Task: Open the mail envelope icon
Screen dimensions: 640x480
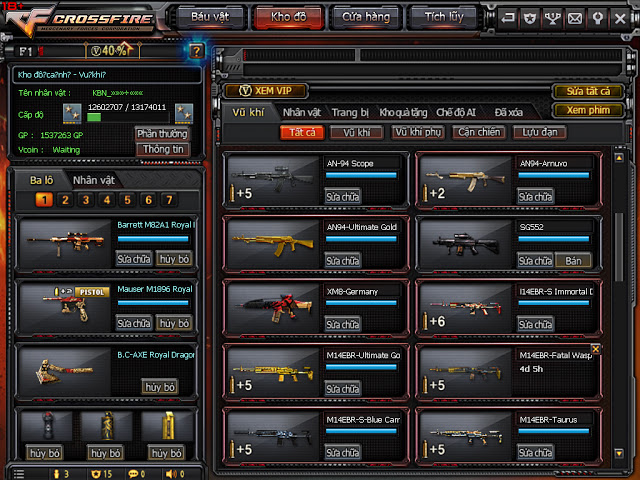Action: point(575,18)
